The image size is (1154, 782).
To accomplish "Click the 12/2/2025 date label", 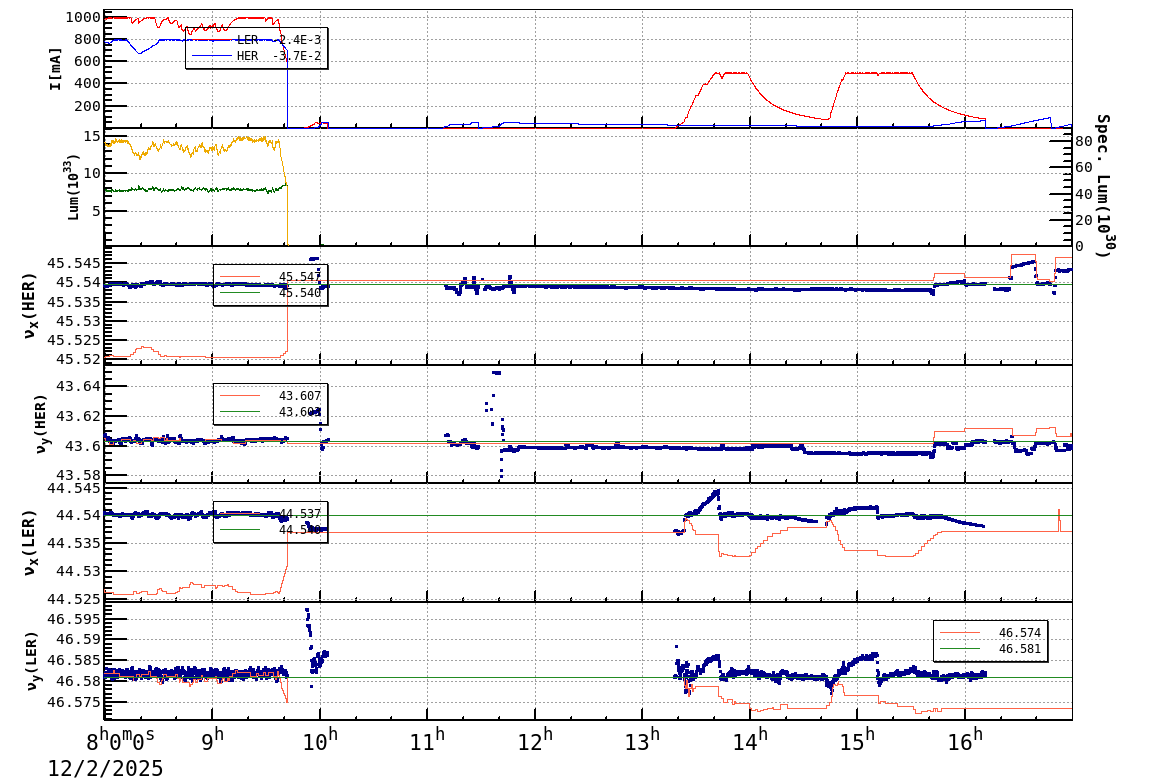I will (x=106, y=768).
